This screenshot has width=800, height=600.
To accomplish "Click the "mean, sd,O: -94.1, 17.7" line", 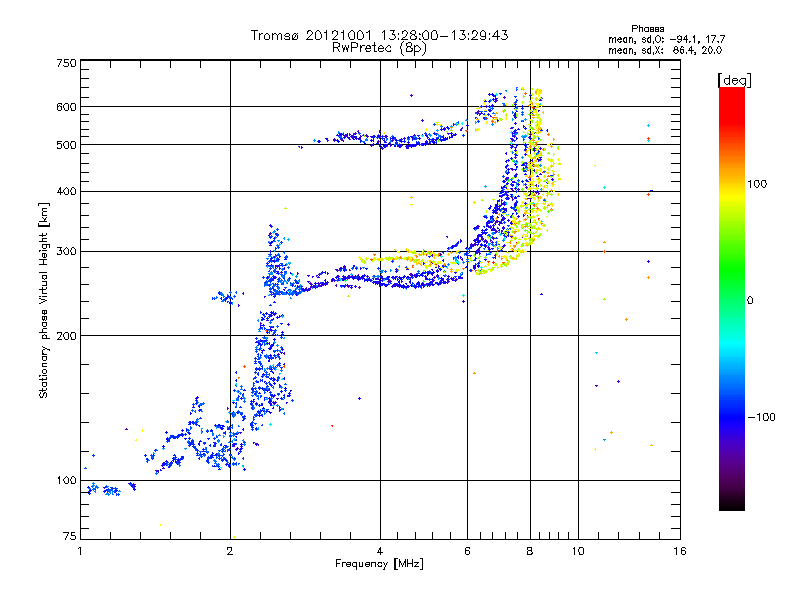I will [x=666, y=39].
